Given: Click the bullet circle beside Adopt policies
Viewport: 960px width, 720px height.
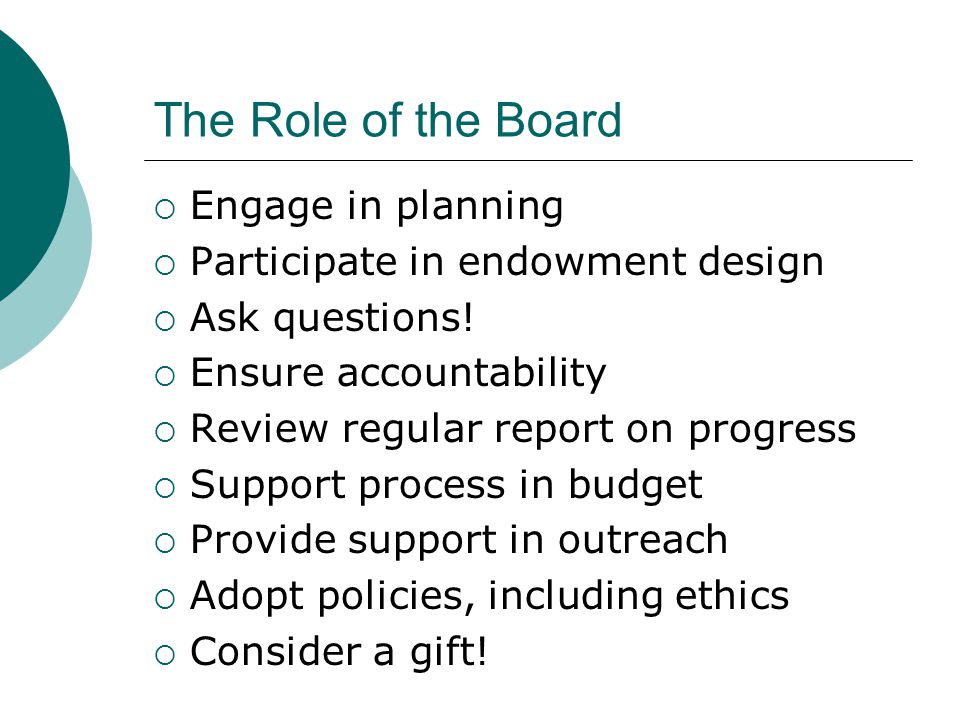Looking at the screenshot, I should click(165, 599).
